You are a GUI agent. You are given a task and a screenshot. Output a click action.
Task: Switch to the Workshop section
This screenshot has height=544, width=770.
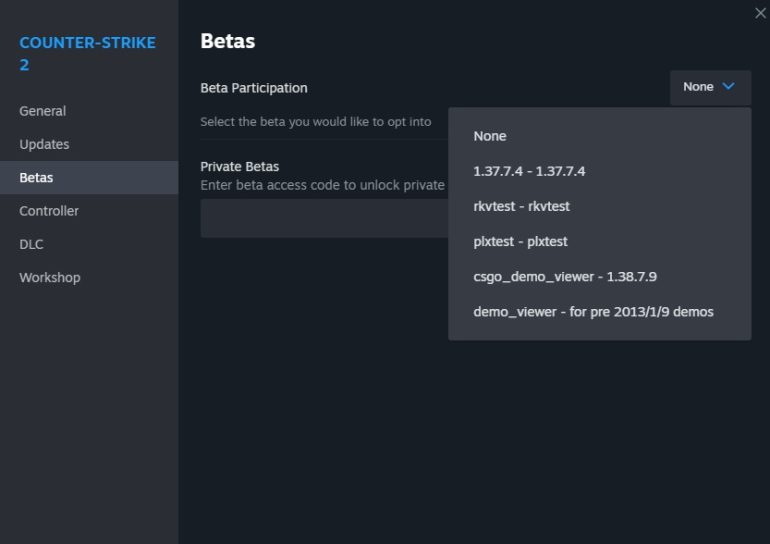[50, 277]
